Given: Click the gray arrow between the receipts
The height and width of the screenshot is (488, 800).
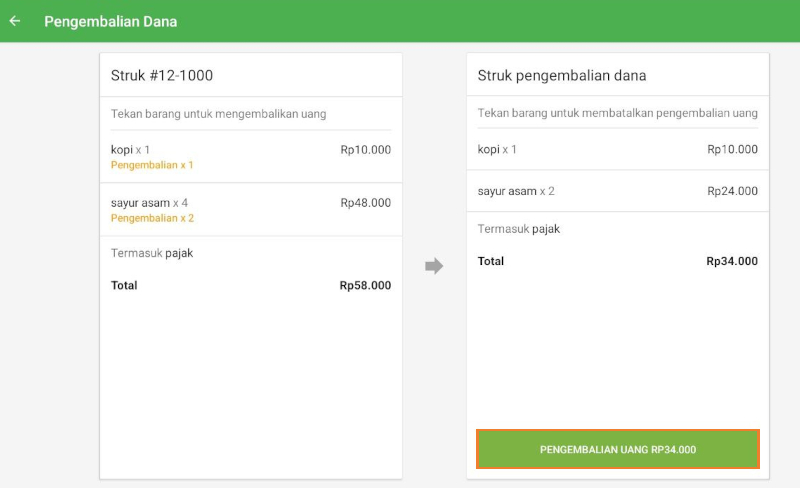Looking at the screenshot, I should (433, 266).
